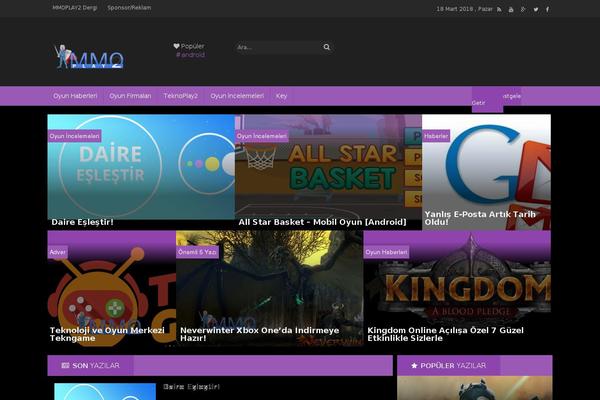
Task: Click Önemli 5 Yazı tag on Neverwinter card
Action: (x=197, y=252)
